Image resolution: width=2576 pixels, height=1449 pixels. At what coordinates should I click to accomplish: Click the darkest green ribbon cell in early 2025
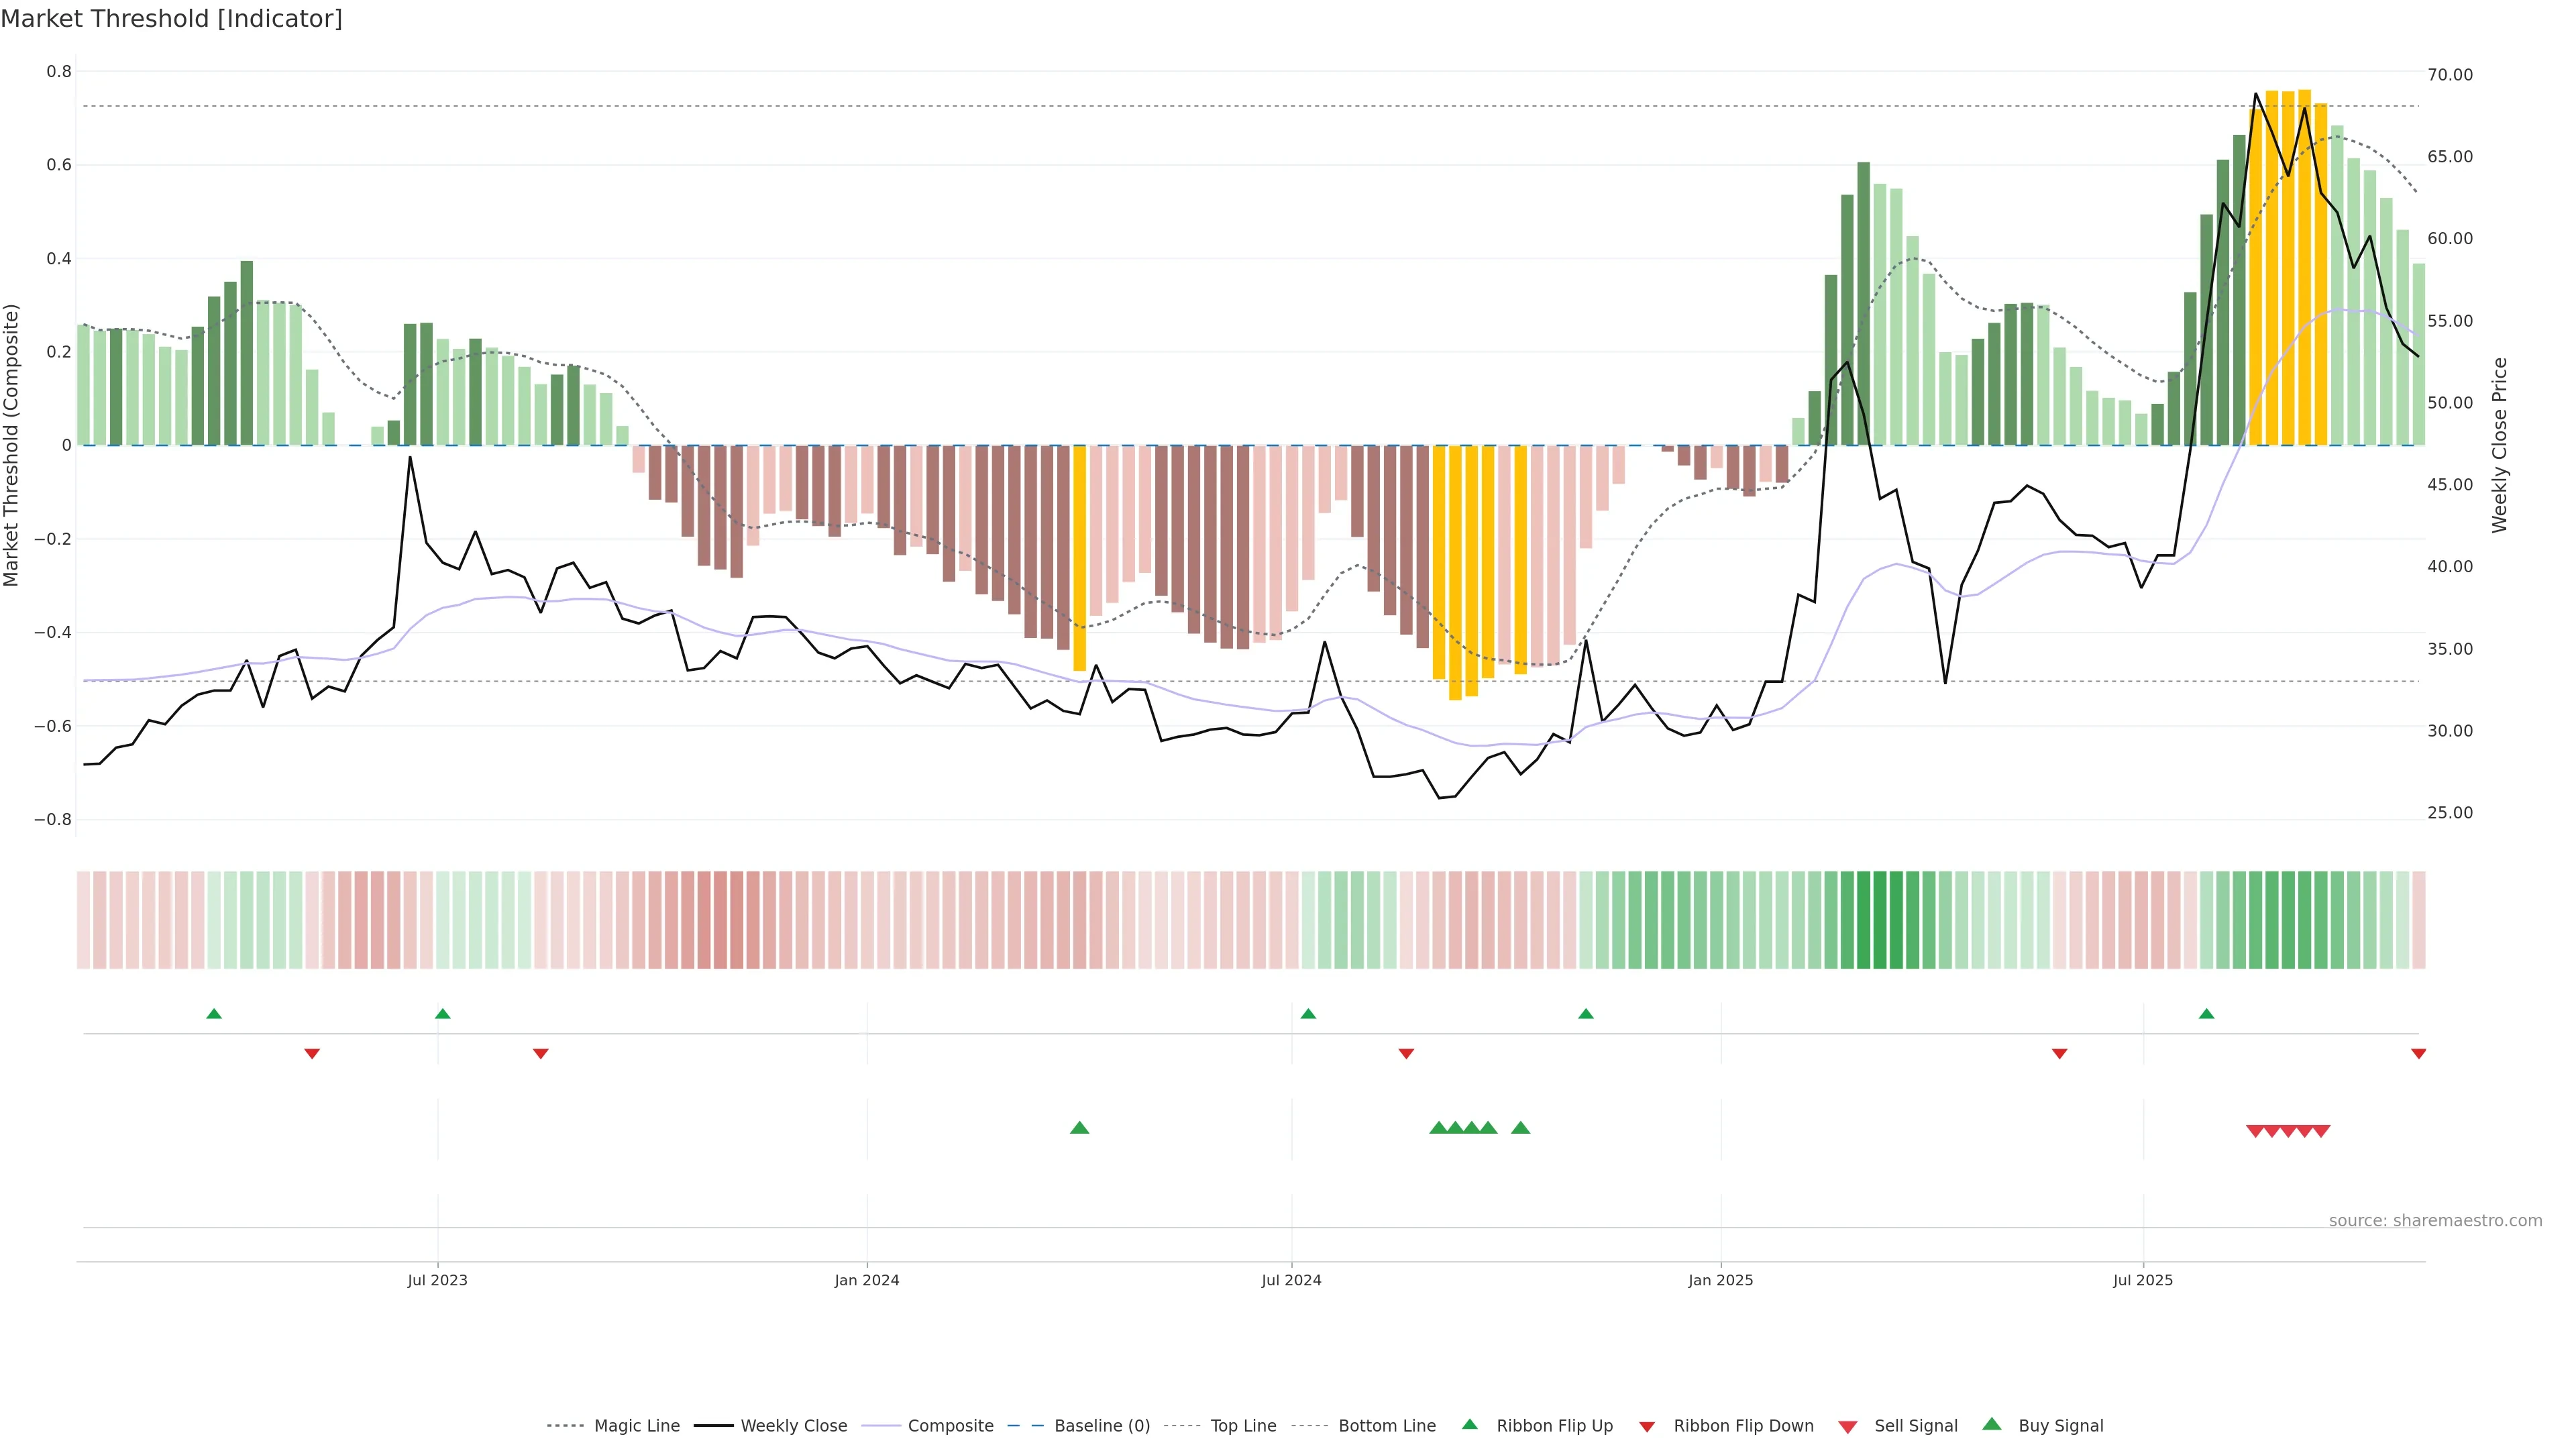[1880, 920]
